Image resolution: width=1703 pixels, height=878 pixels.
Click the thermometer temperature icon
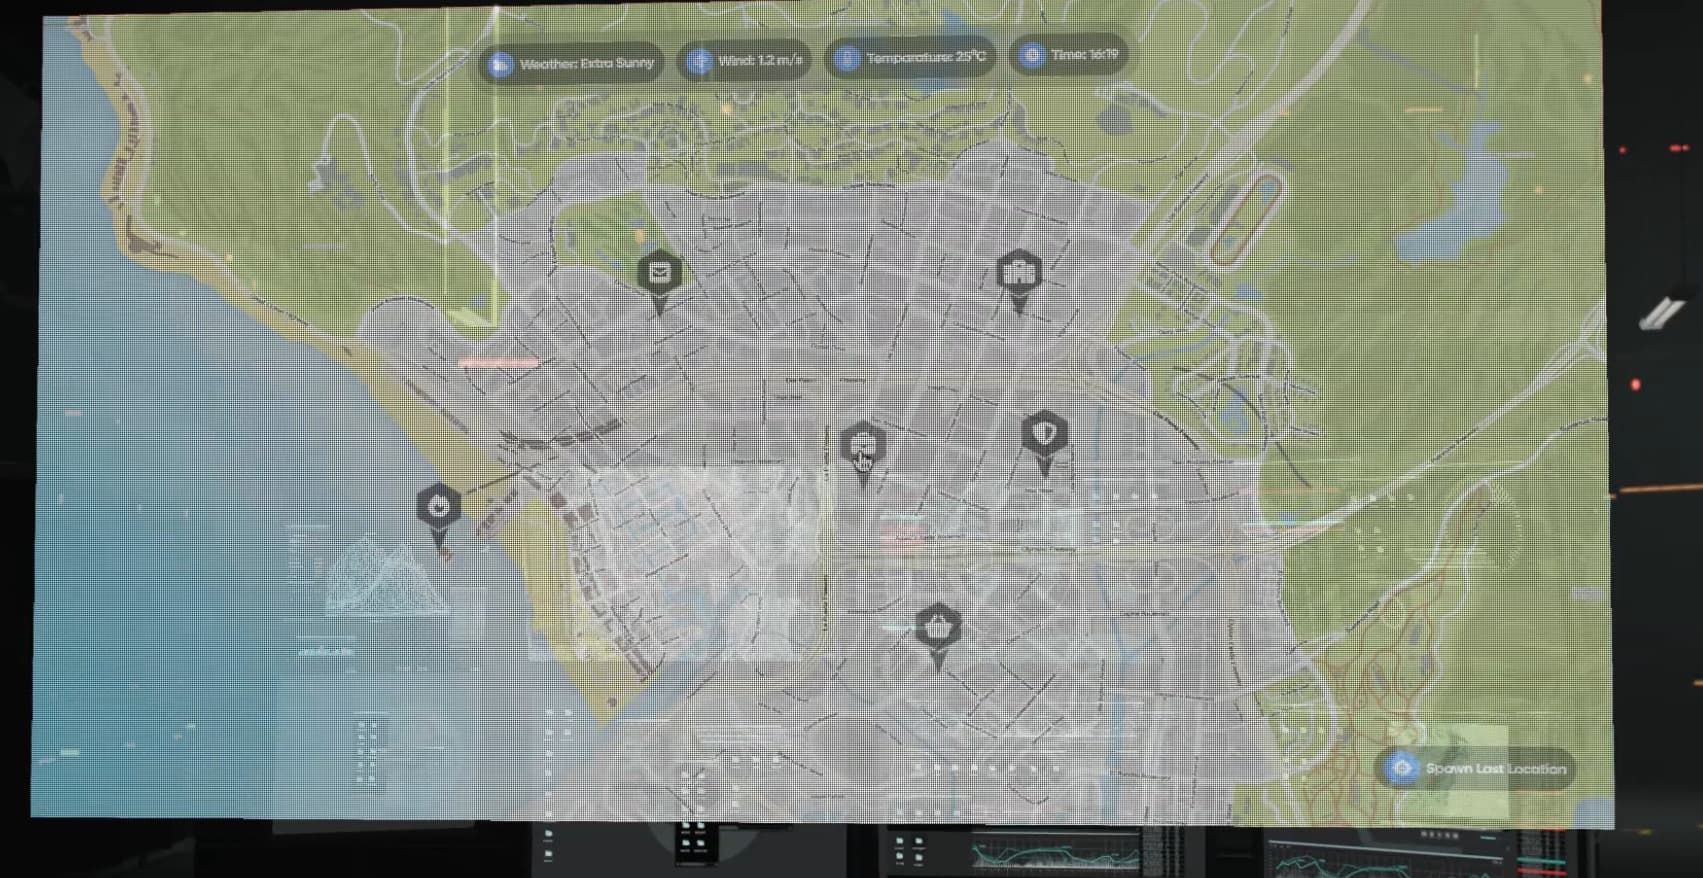tap(846, 58)
